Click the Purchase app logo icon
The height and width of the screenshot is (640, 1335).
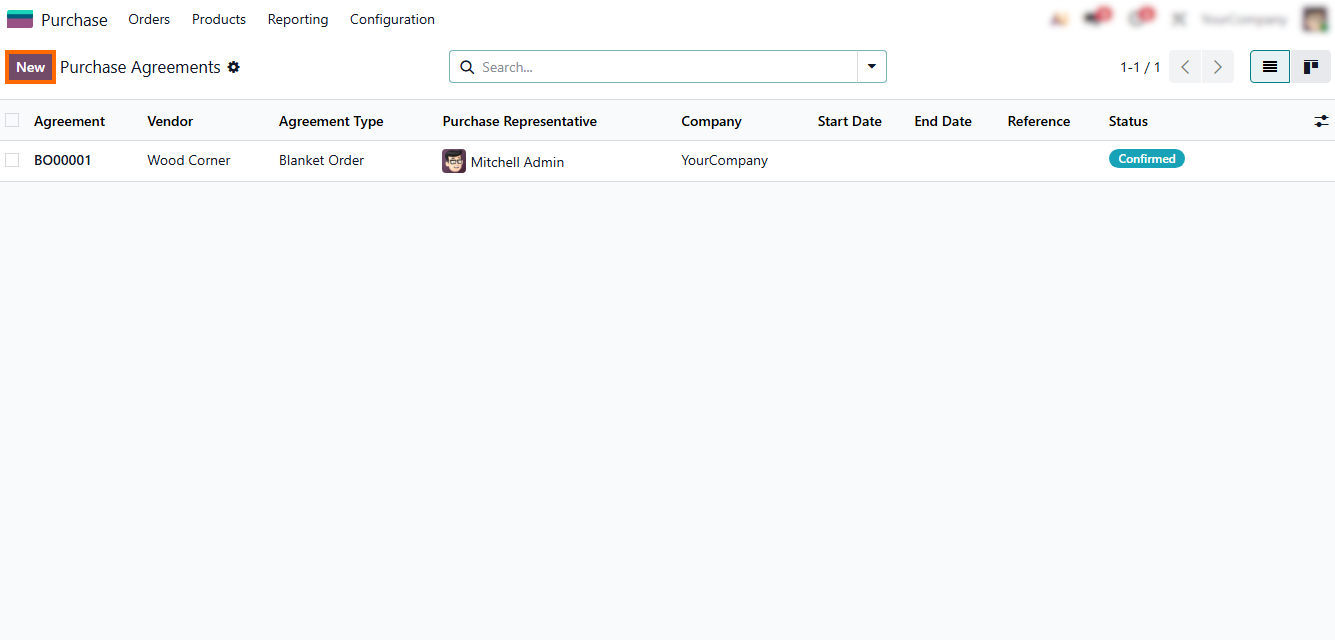(x=20, y=19)
